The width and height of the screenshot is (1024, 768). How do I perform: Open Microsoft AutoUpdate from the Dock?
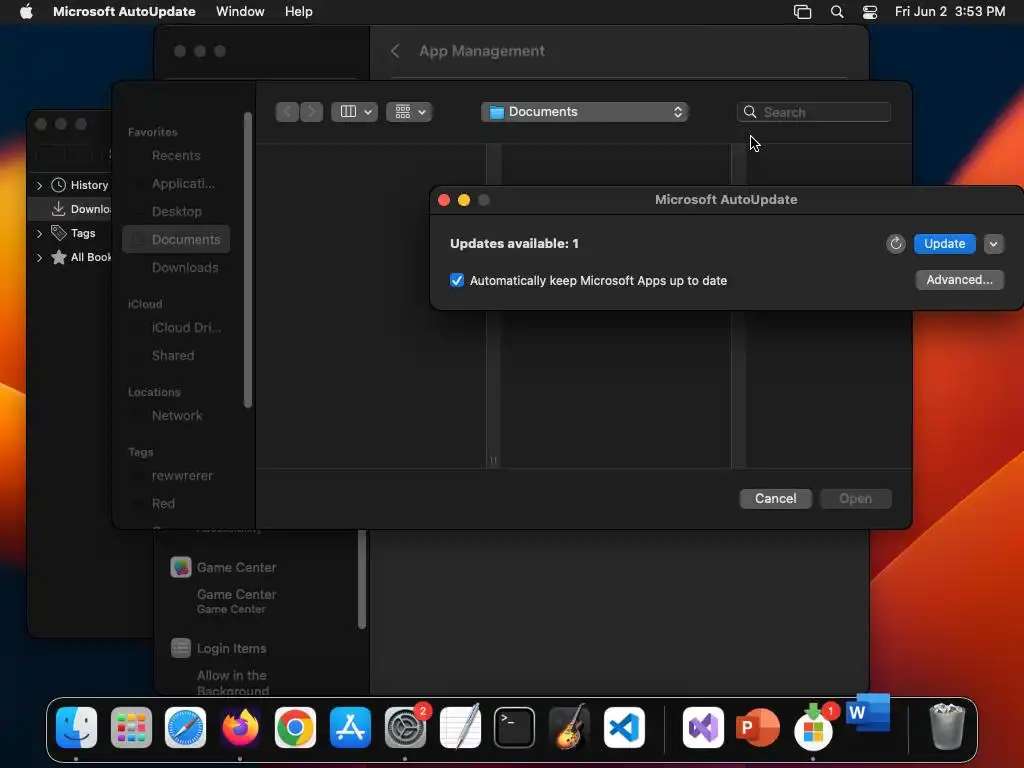813,728
